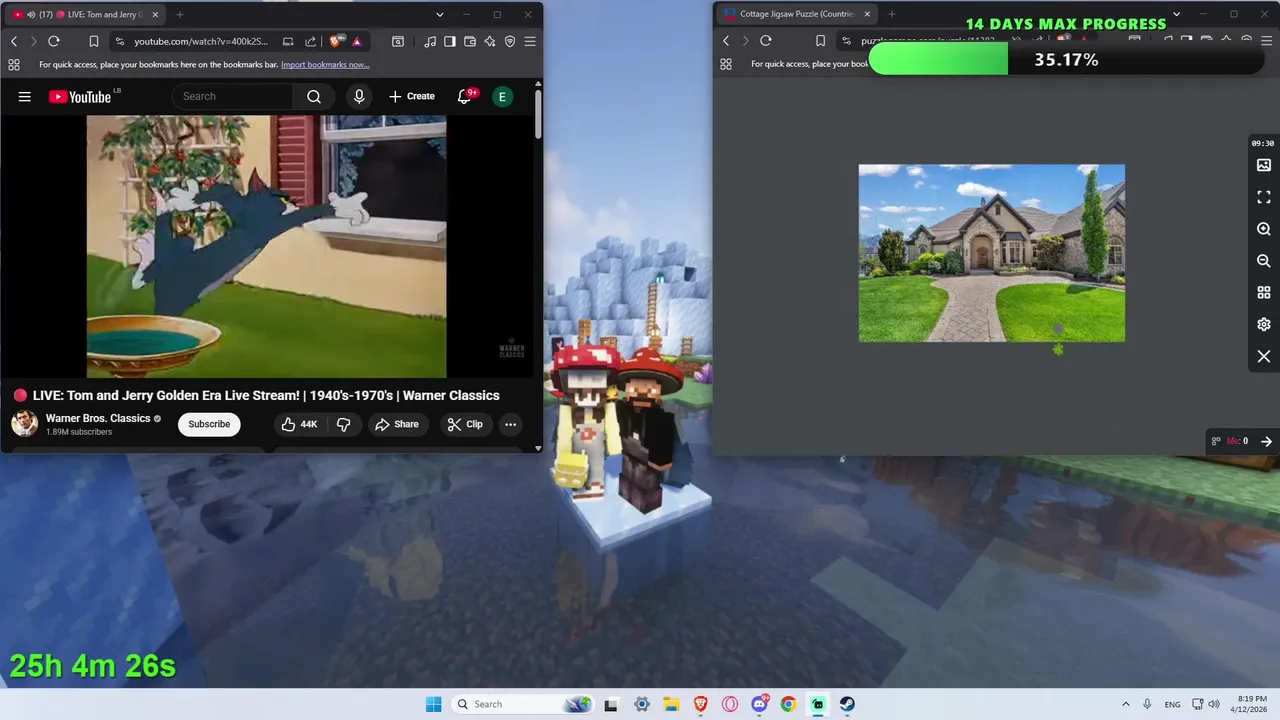Click Import bookmarks now link
This screenshot has width=1280, height=720.
click(325, 65)
